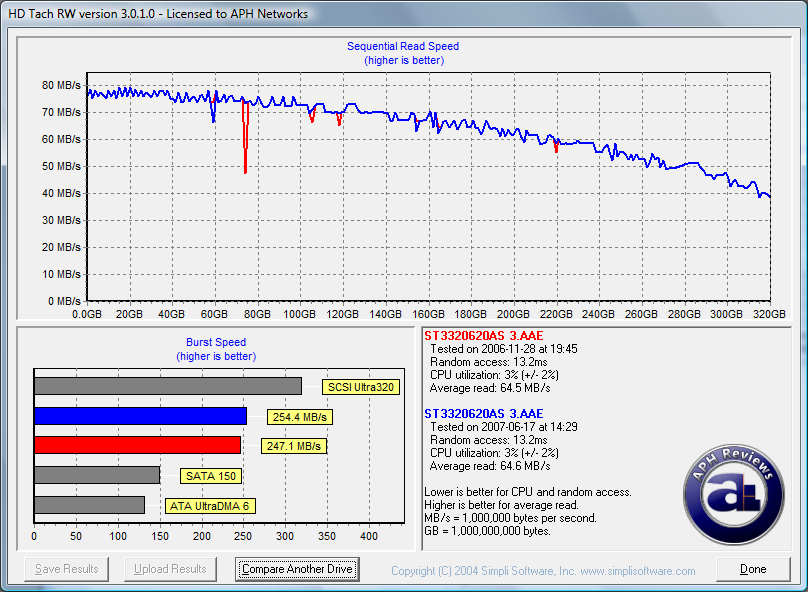Open the www.simplisoftware.com link
Image resolution: width=808 pixels, height=592 pixels.
[x=637, y=571]
